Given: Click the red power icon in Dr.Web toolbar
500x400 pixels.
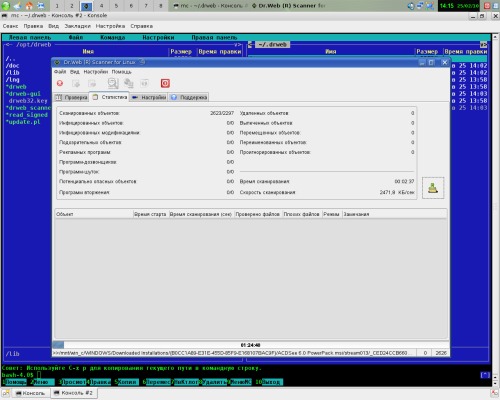Looking at the screenshot, I should pyautogui.click(x=165, y=83).
